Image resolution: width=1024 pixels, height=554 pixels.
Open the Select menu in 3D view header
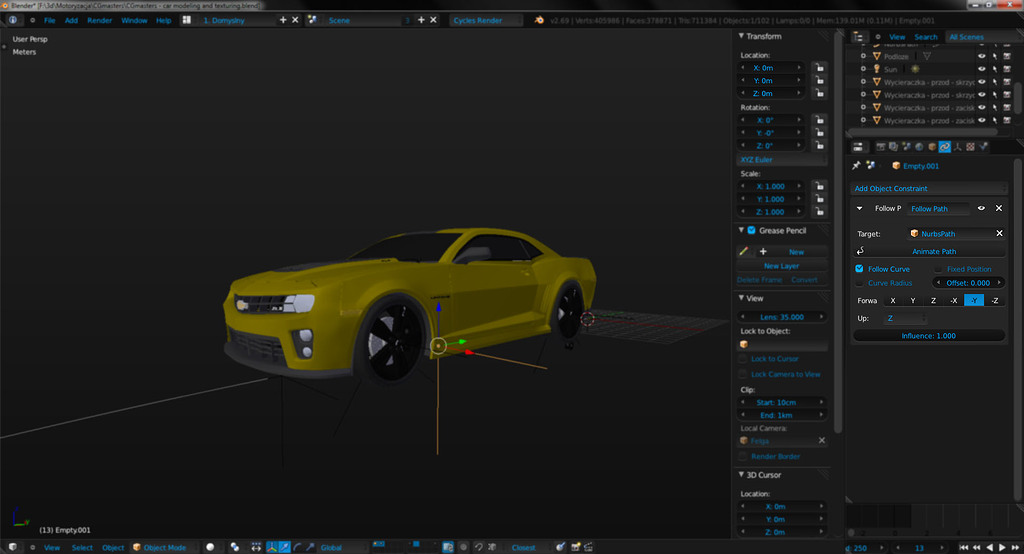tap(82, 547)
